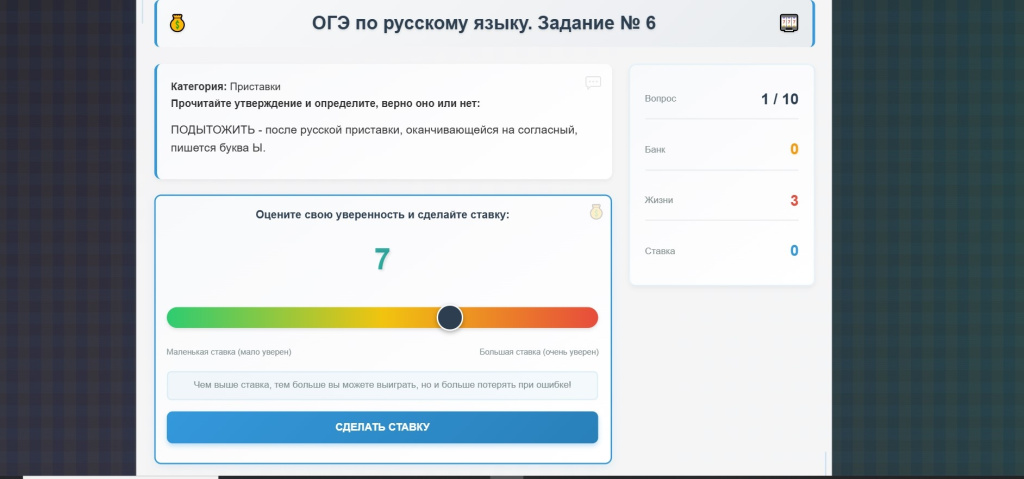Click the title ОГЭ по русскому языку. Задание № 6
Viewport: 1024px width, 479px height.
(x=483, y=24)
